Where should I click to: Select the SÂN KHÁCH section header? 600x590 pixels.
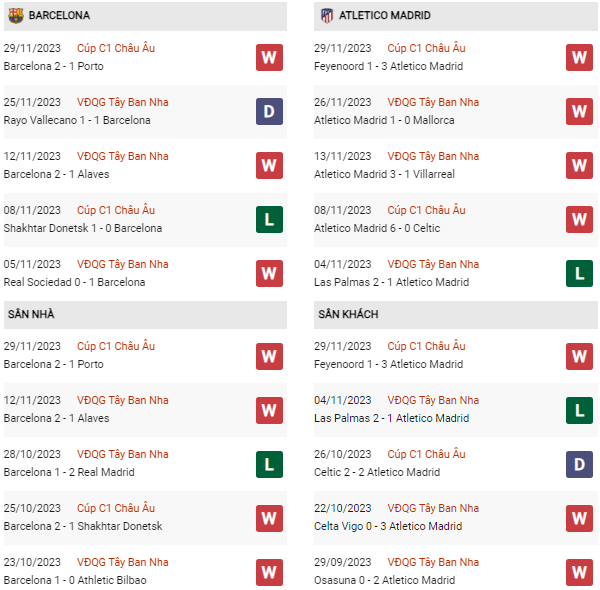coord(350,314)
